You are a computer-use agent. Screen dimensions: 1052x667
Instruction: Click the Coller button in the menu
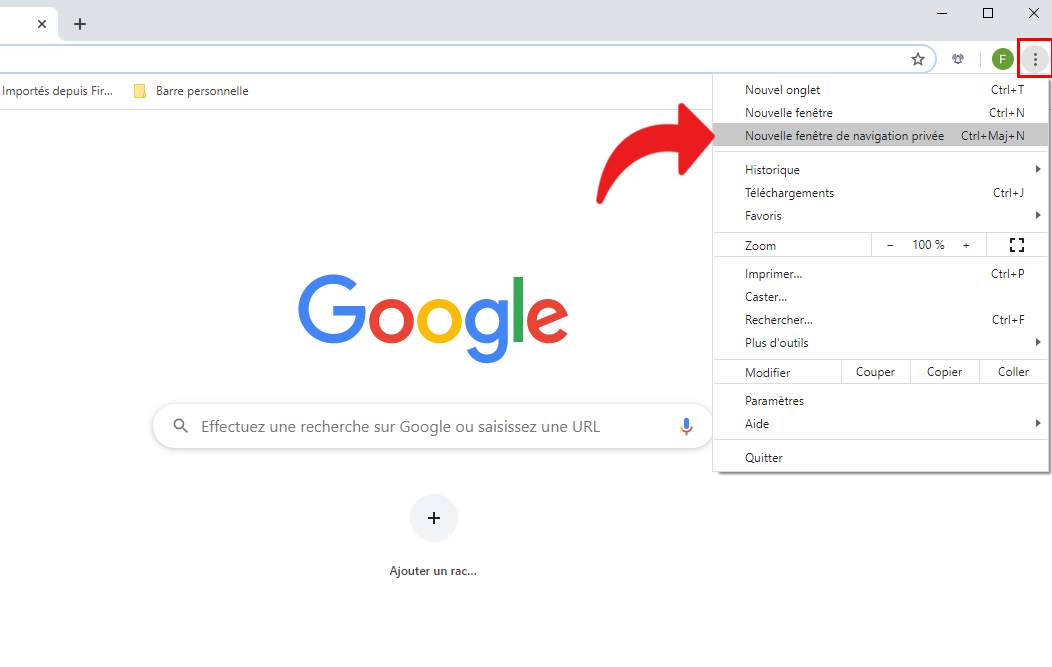pos(1013,372)
